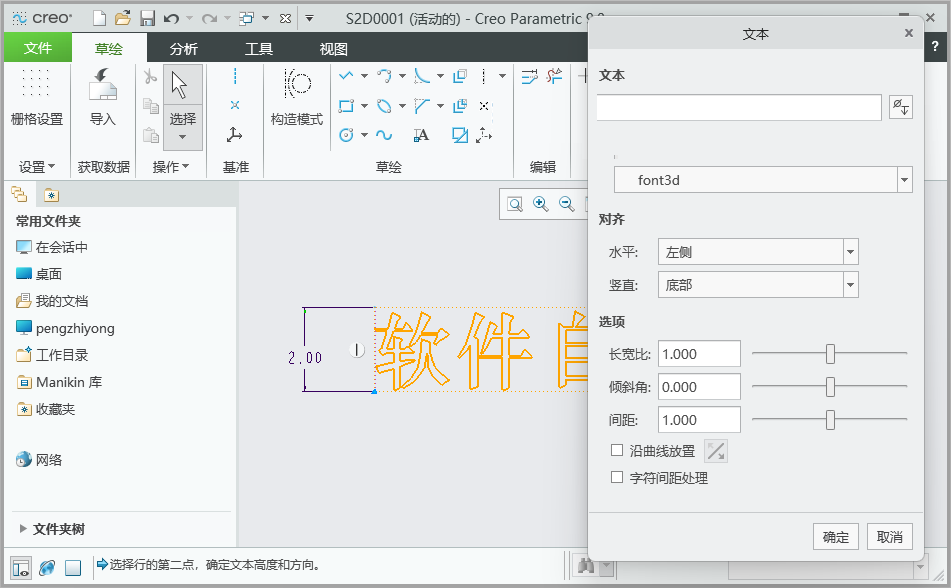Viewport: 951px width, 588px height.
Task: Select the Circle tool
Action: coord(347,134)
